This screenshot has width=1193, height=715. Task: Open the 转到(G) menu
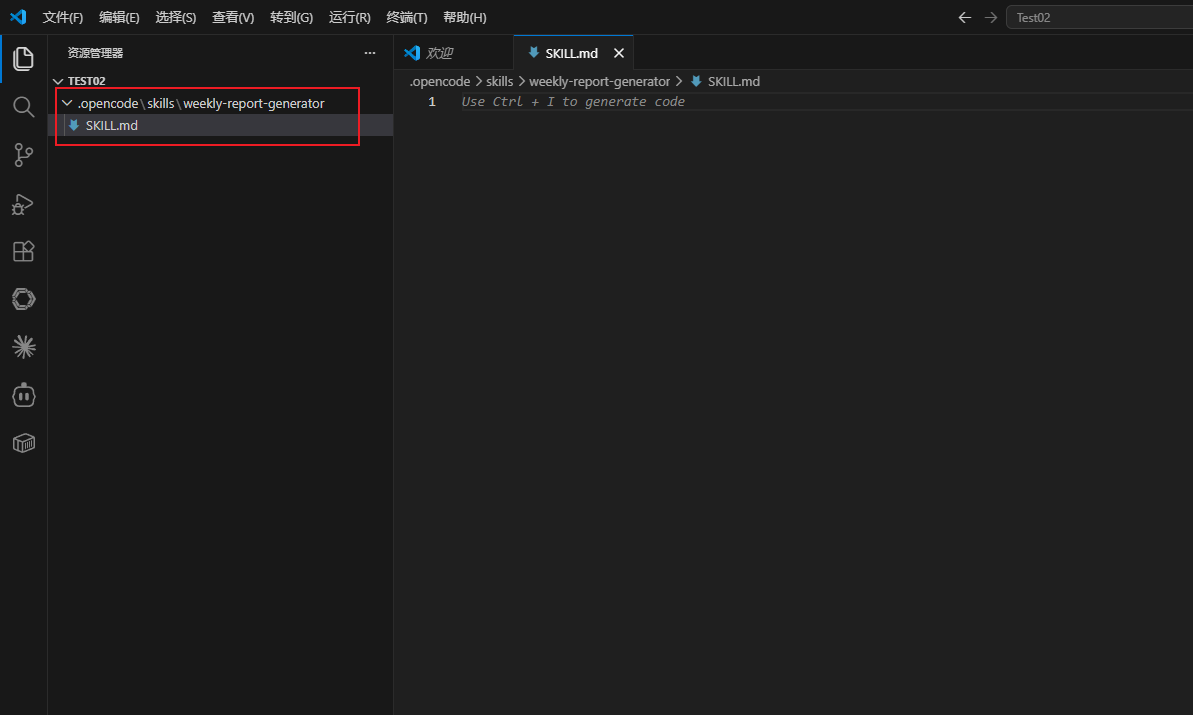coord(291,17)
